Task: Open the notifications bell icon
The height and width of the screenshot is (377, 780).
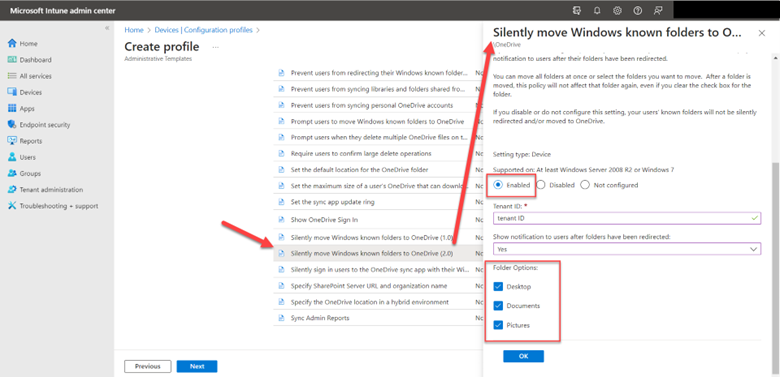Action: 597,10
